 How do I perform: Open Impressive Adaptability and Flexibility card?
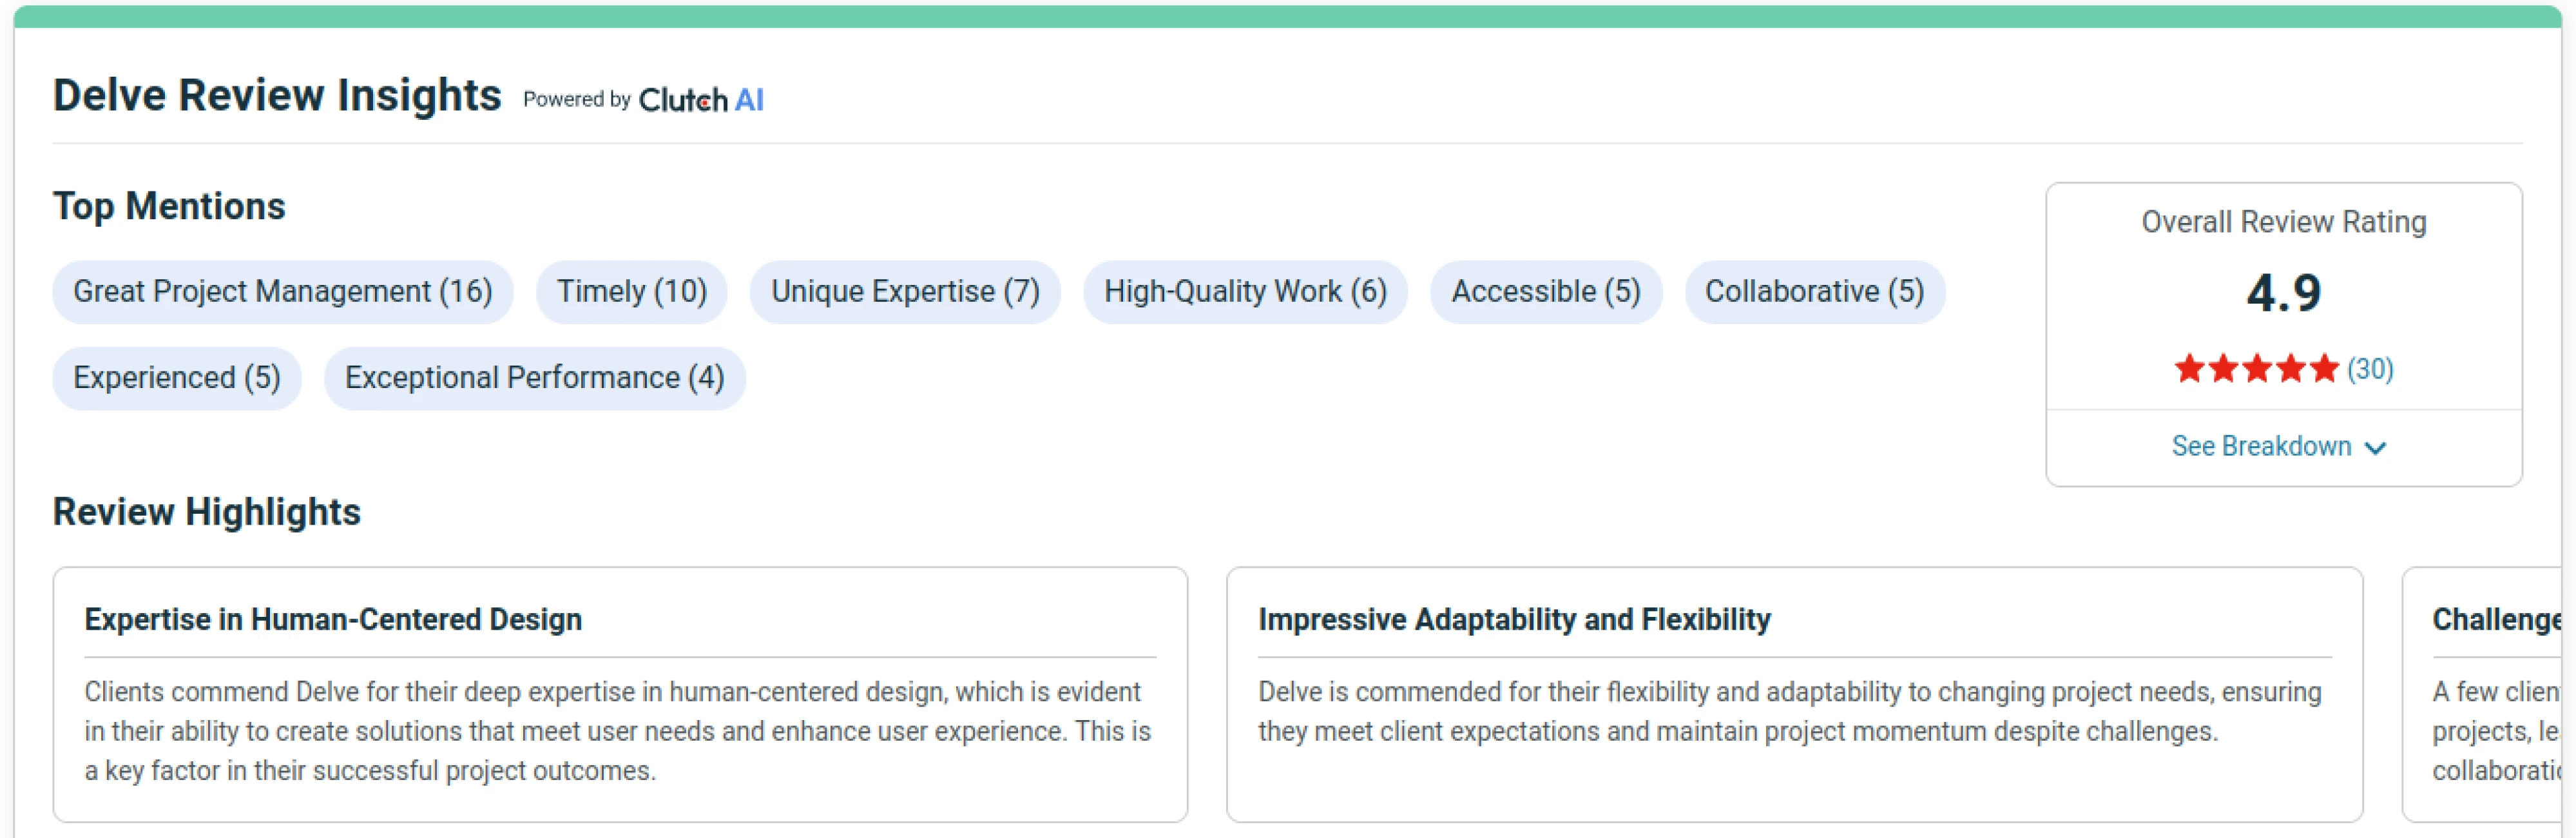click(1794, 695)
